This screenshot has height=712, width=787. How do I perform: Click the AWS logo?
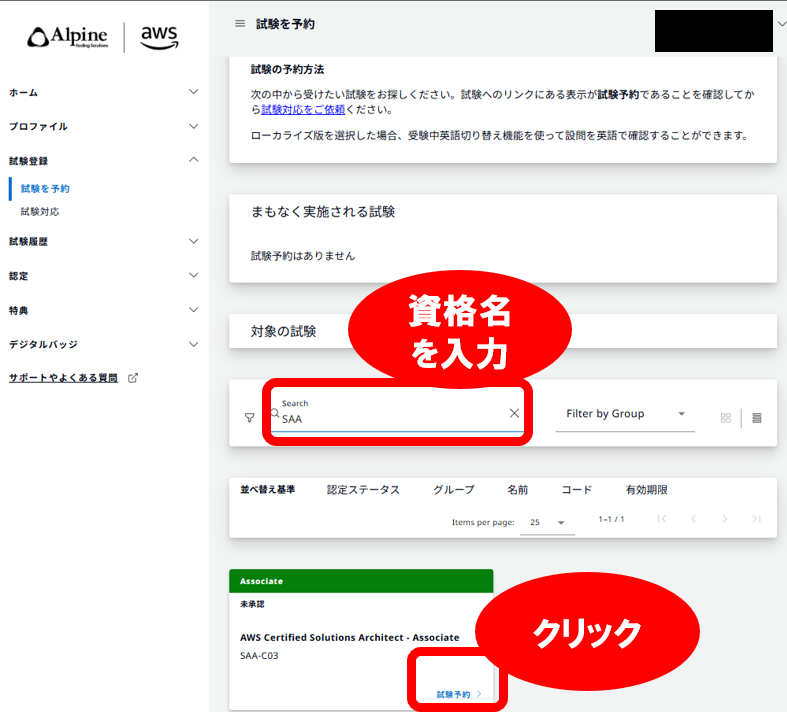click(x=159, y=37)
